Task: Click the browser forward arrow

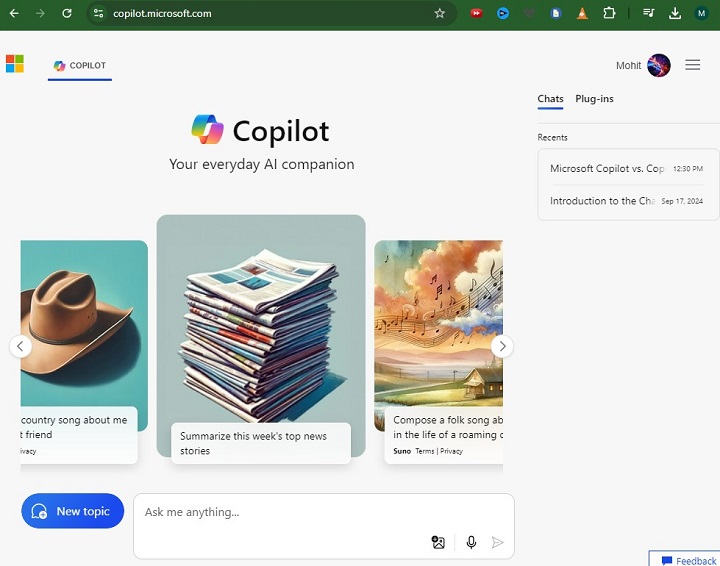Action: [40, 13]
